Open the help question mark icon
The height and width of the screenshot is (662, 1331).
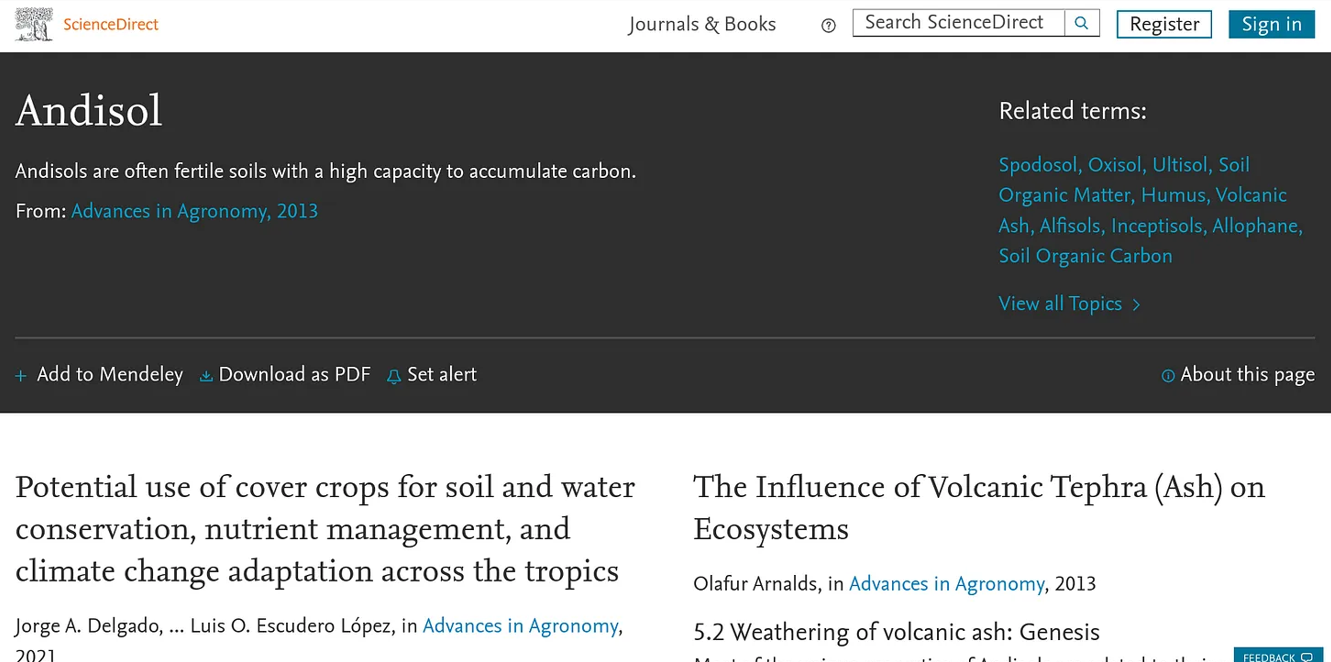(x=828, y=26)
